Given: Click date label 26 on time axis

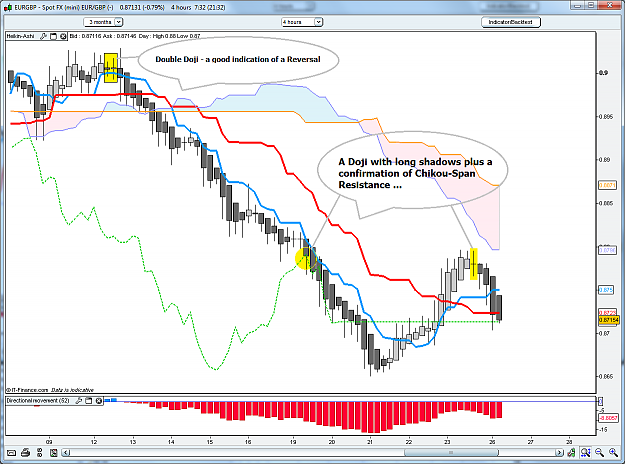Looking at the screenshot, I should pos(492,442).
